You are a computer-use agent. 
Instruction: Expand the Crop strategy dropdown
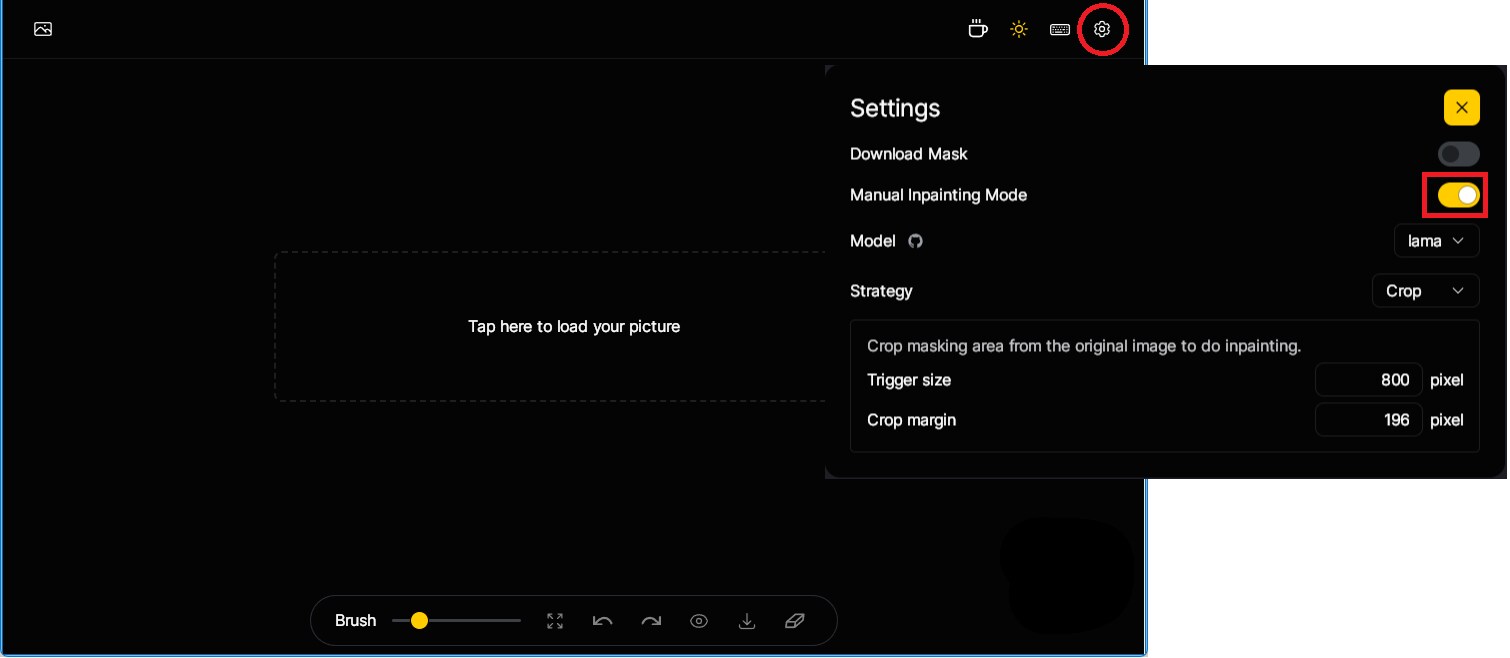point(1425,291)
